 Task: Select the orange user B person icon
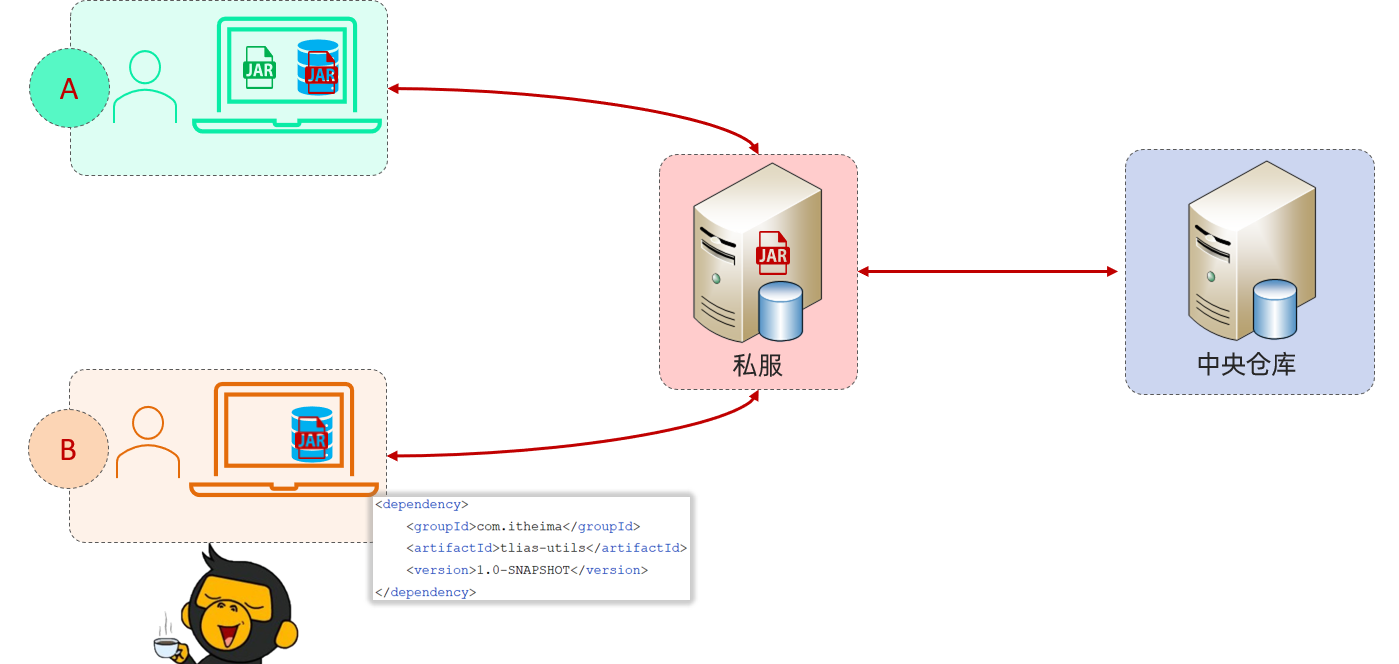(x=147, y=442)
